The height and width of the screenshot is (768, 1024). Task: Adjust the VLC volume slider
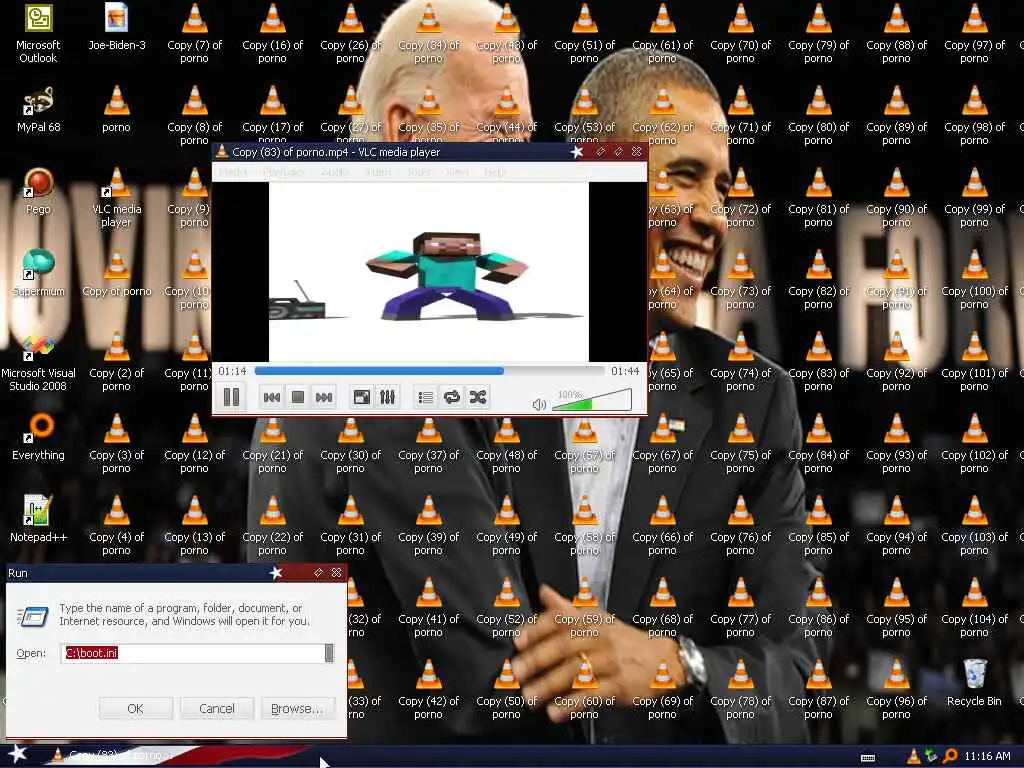[x=592, y=400]
